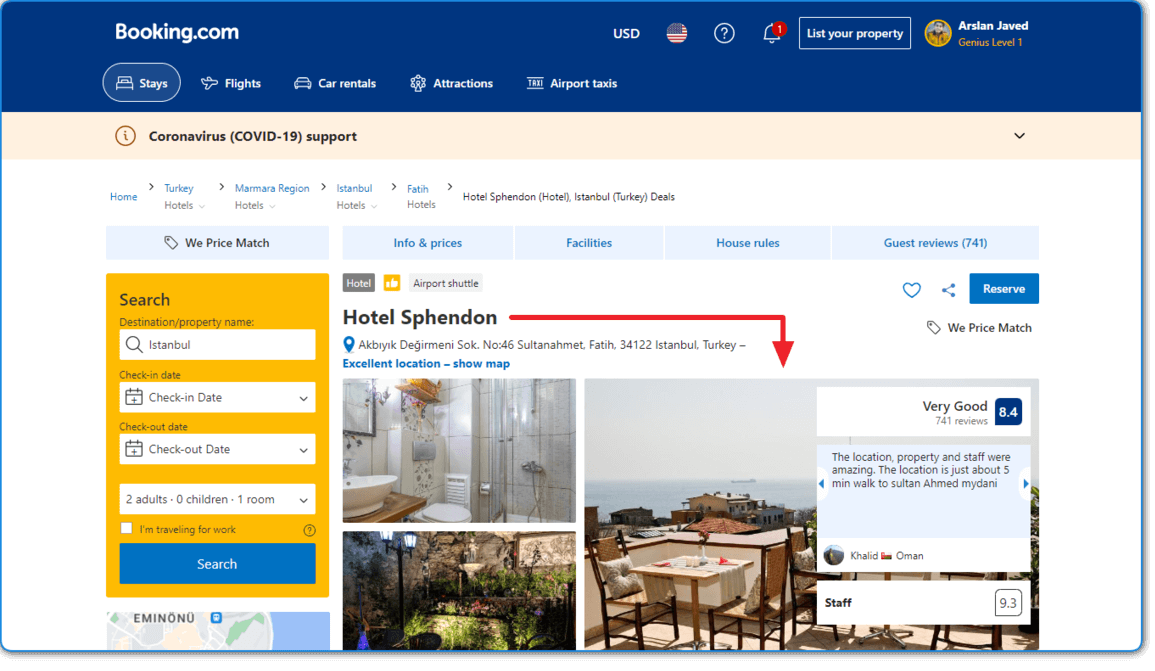View the Guest reviews (741) tab
Viewport: 1155px width, 671px height.
pyautogui.click(x=935, y=243)
